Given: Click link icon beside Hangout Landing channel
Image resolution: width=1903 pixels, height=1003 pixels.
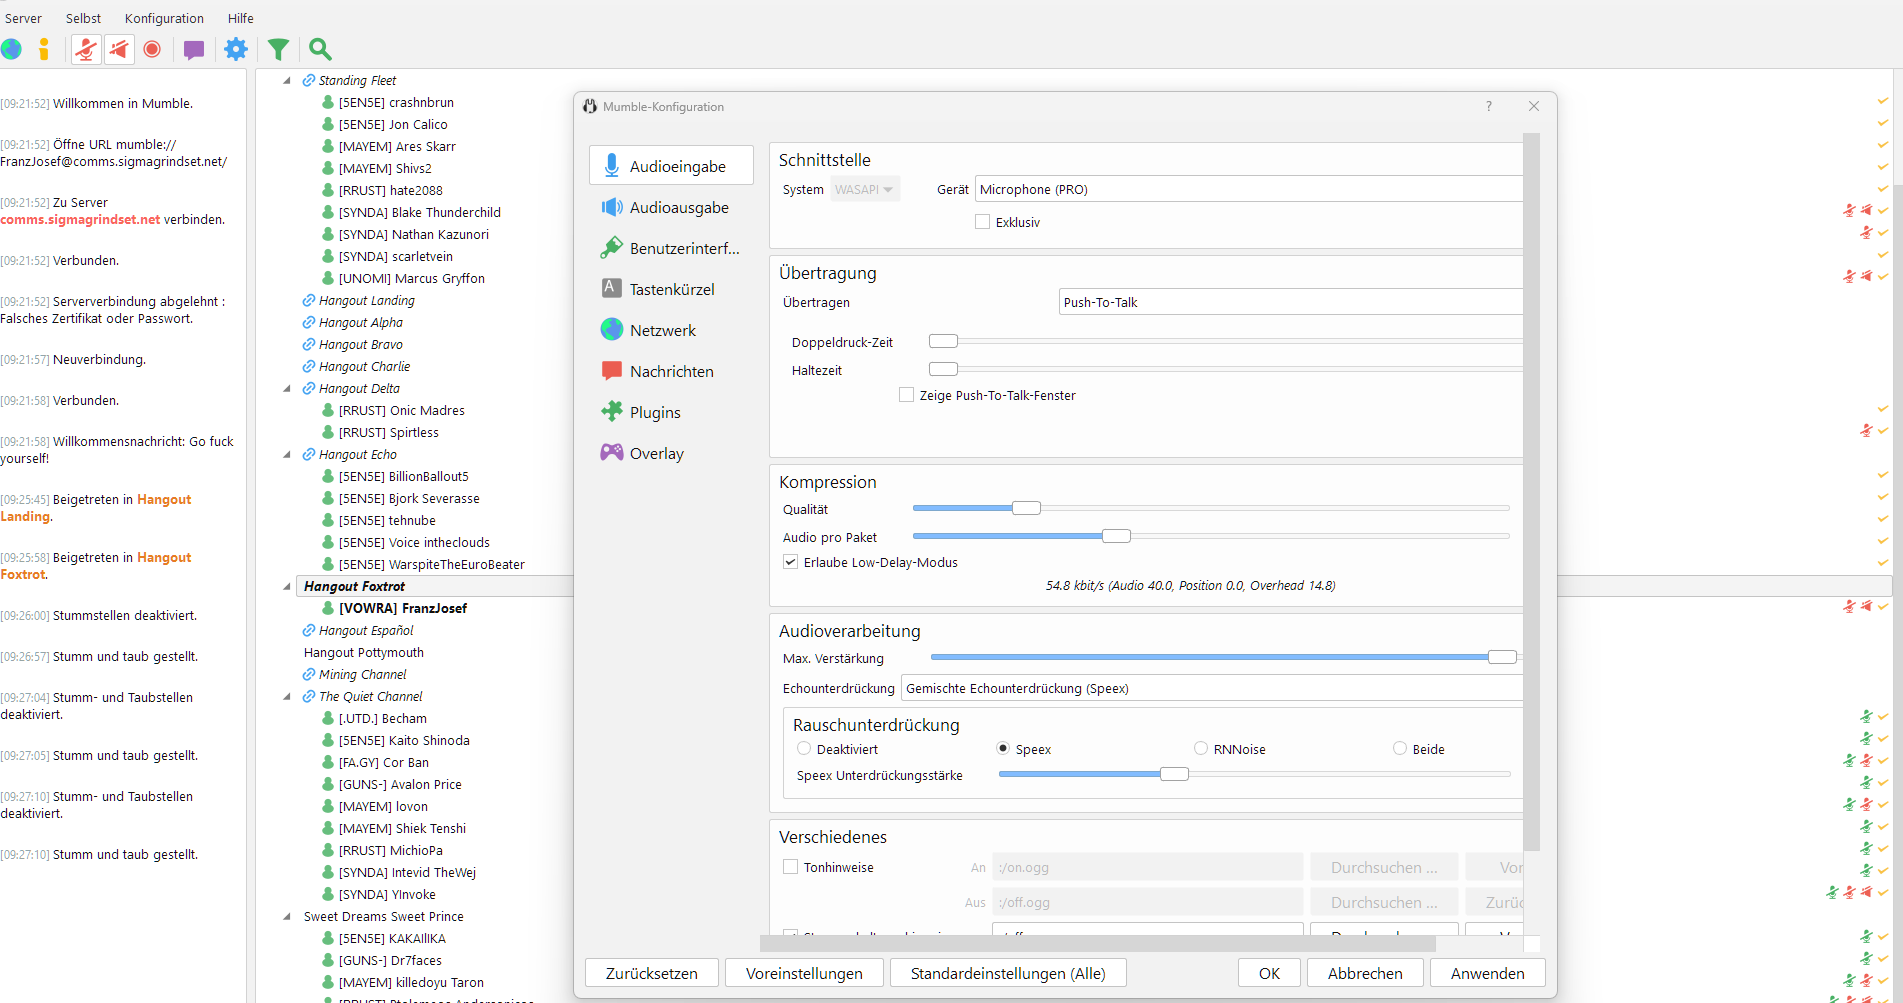Looking at the screenshot, I should pyautogui.click(x=309, y=300).
